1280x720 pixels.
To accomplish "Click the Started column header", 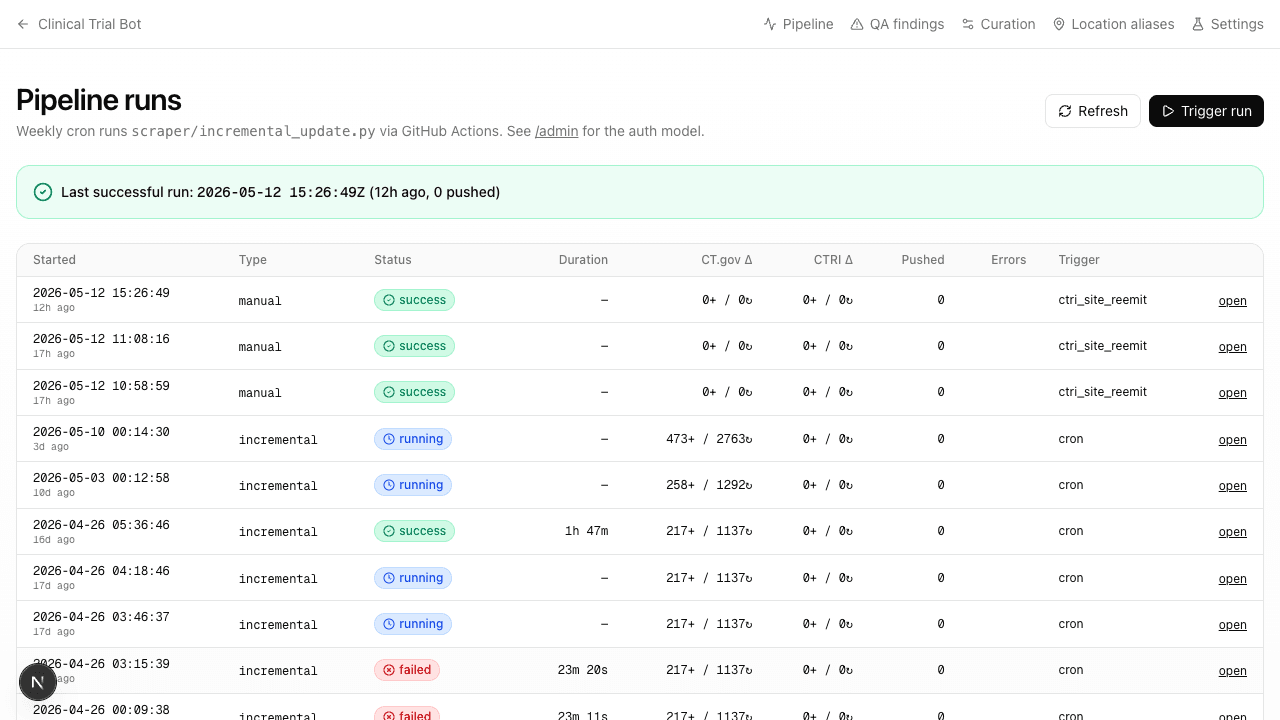I will [x=54, y=260].
